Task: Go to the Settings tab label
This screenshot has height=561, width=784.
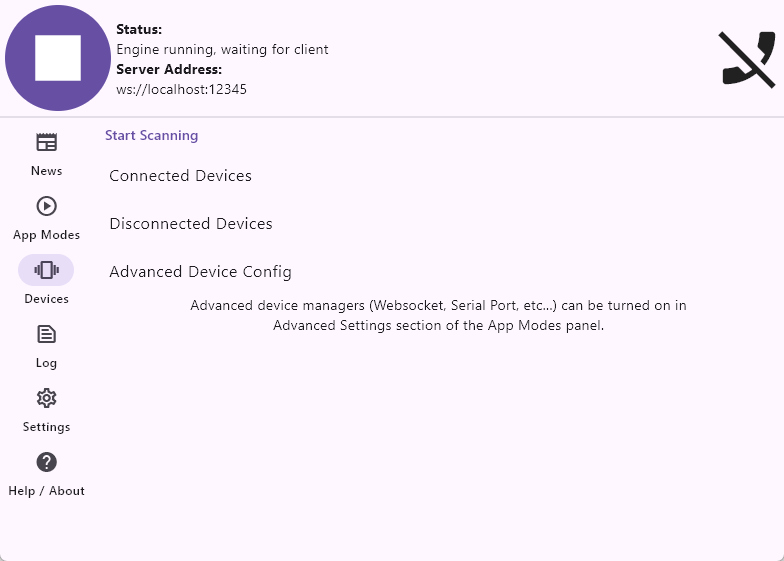Action: coord(46,427)
